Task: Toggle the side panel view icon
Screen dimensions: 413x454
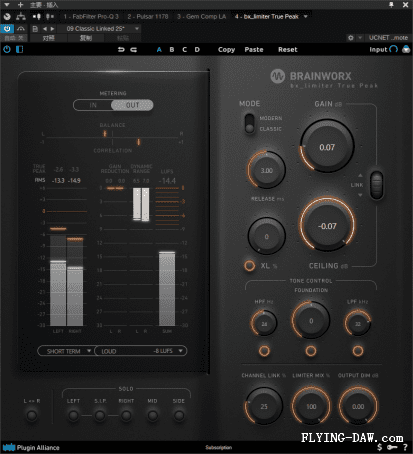Action: pyautogui.click(x=20, y=50)
